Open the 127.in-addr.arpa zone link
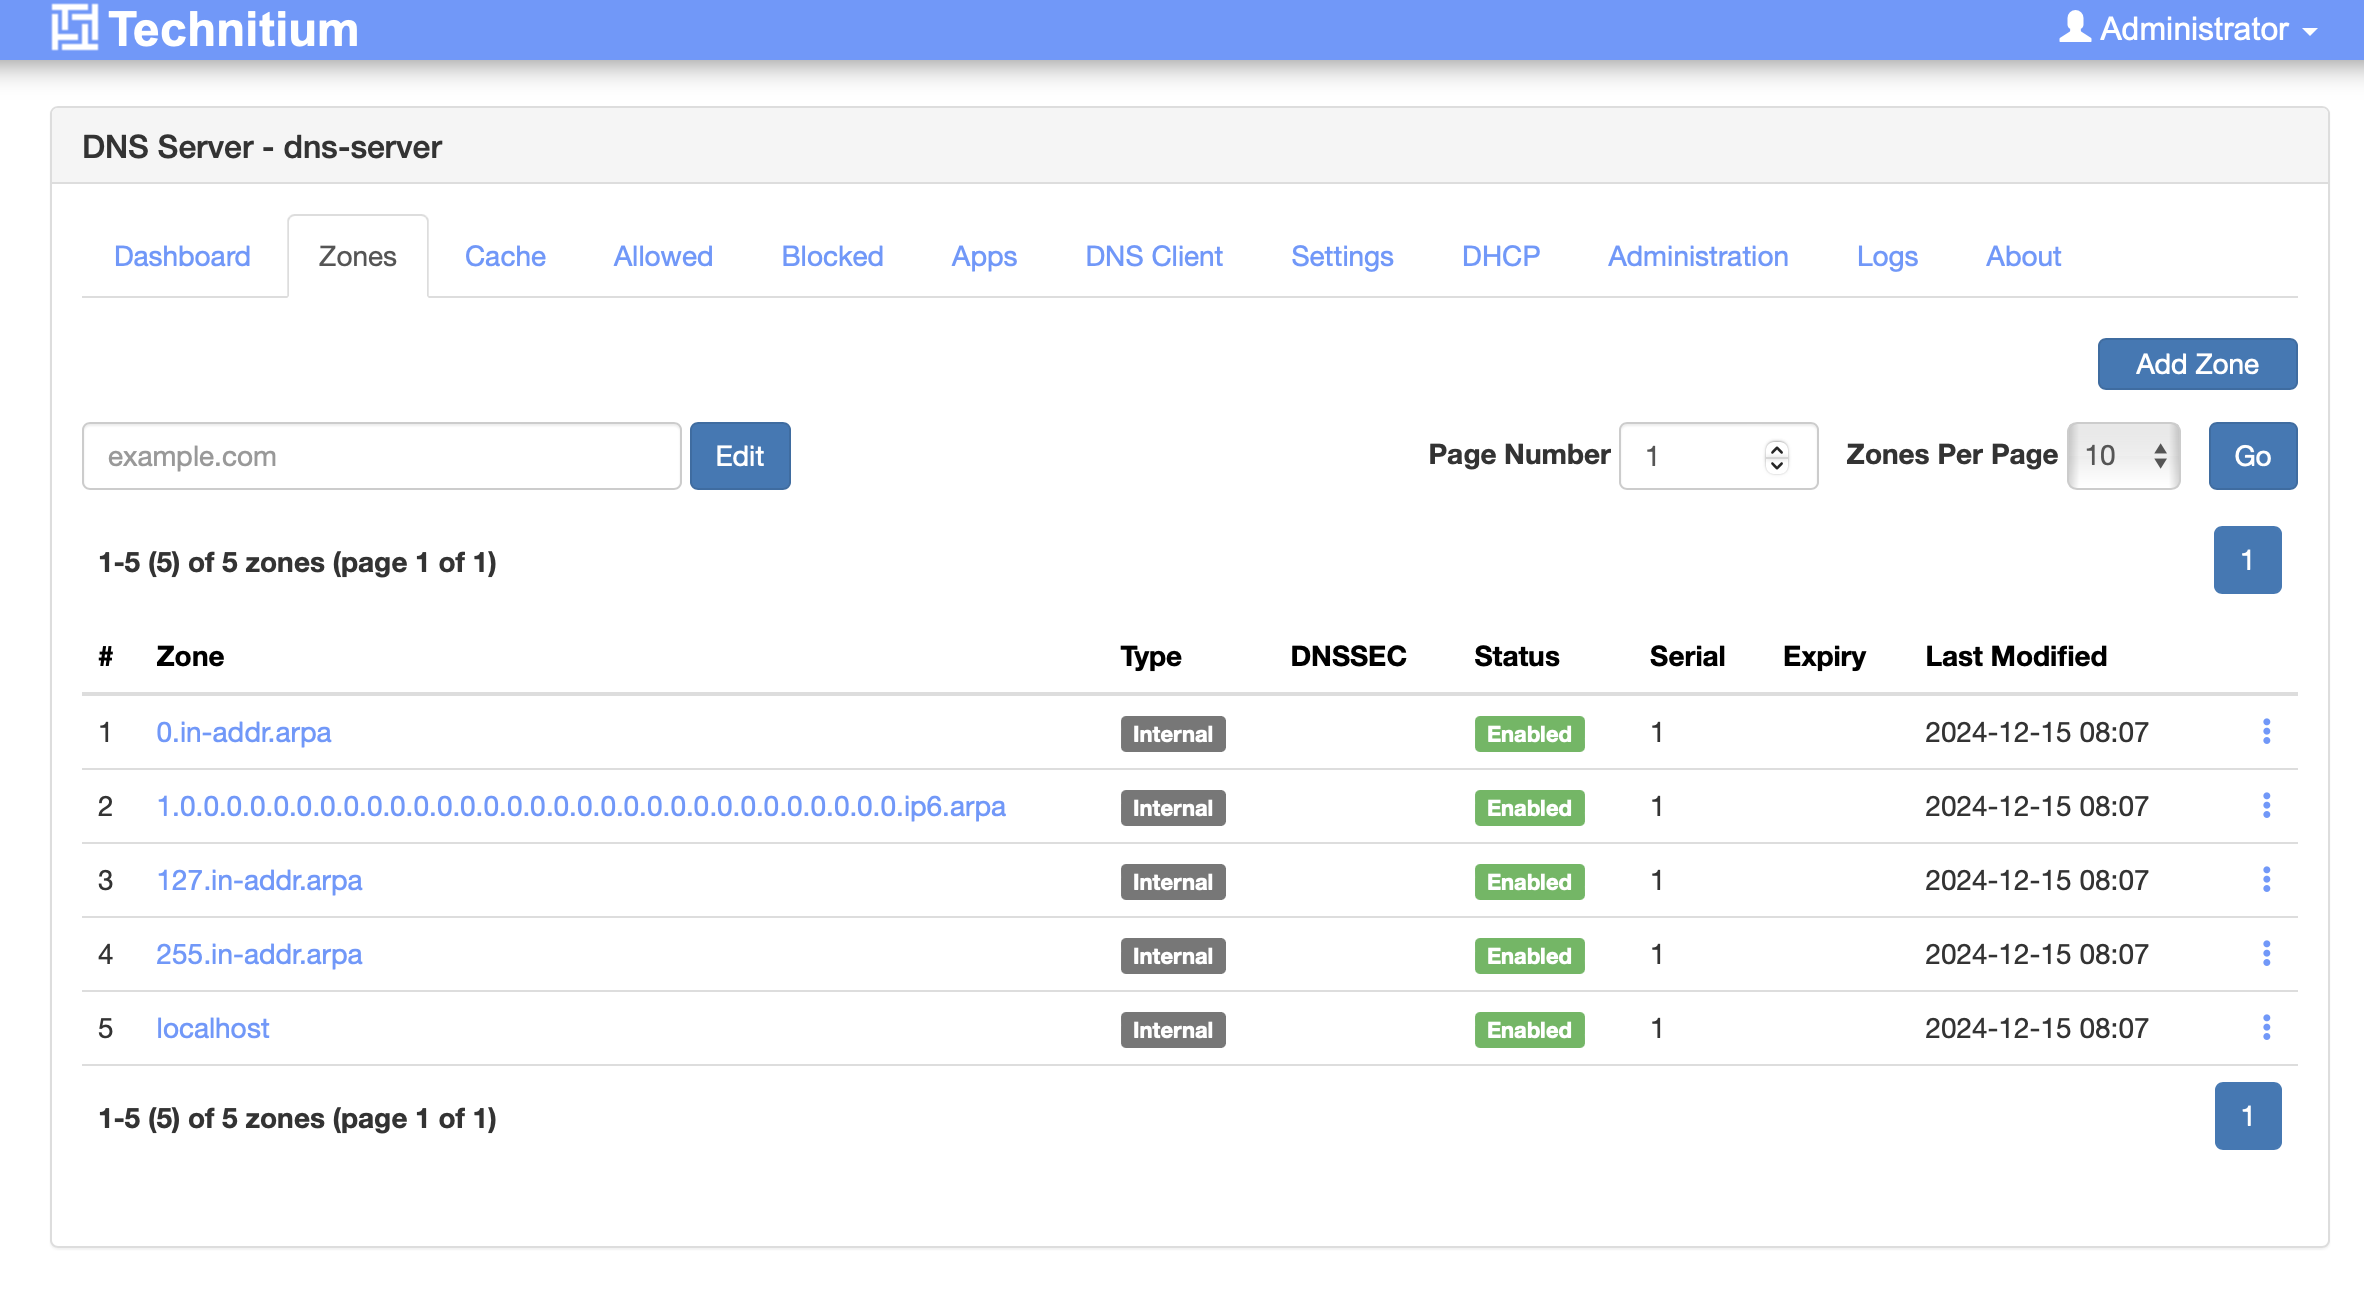 259,880
